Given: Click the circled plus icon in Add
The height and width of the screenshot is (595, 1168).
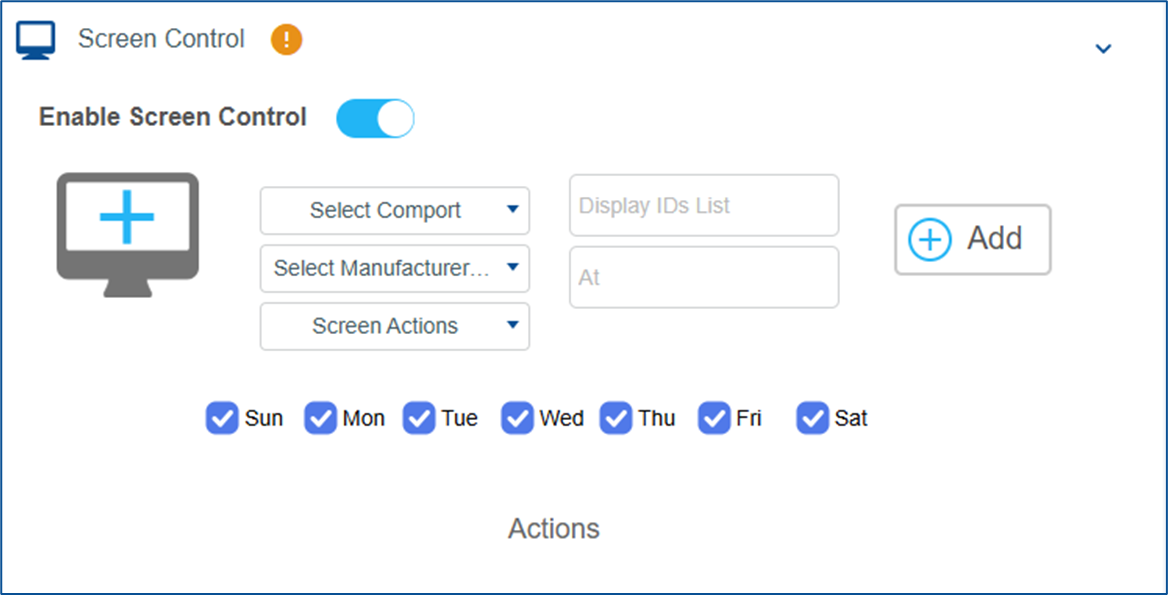Looking at the screenshot, I should (930, 240).
